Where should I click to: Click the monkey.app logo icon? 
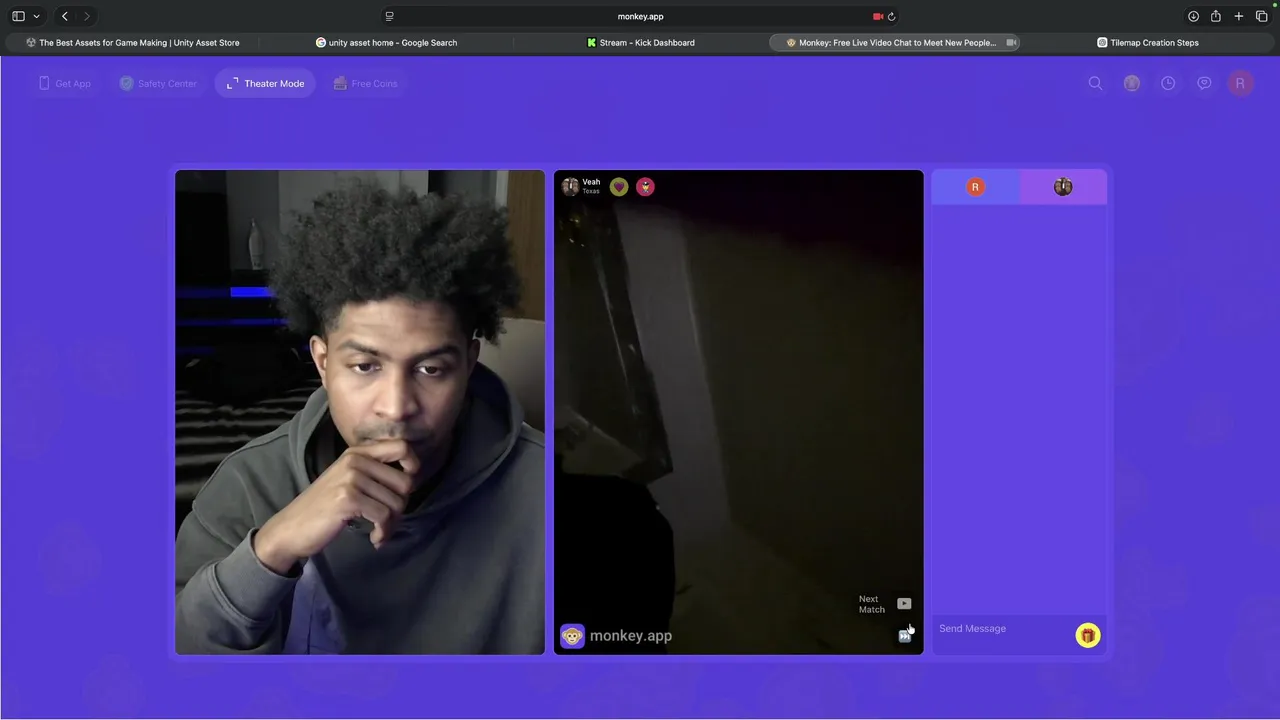tap(572, 636)
